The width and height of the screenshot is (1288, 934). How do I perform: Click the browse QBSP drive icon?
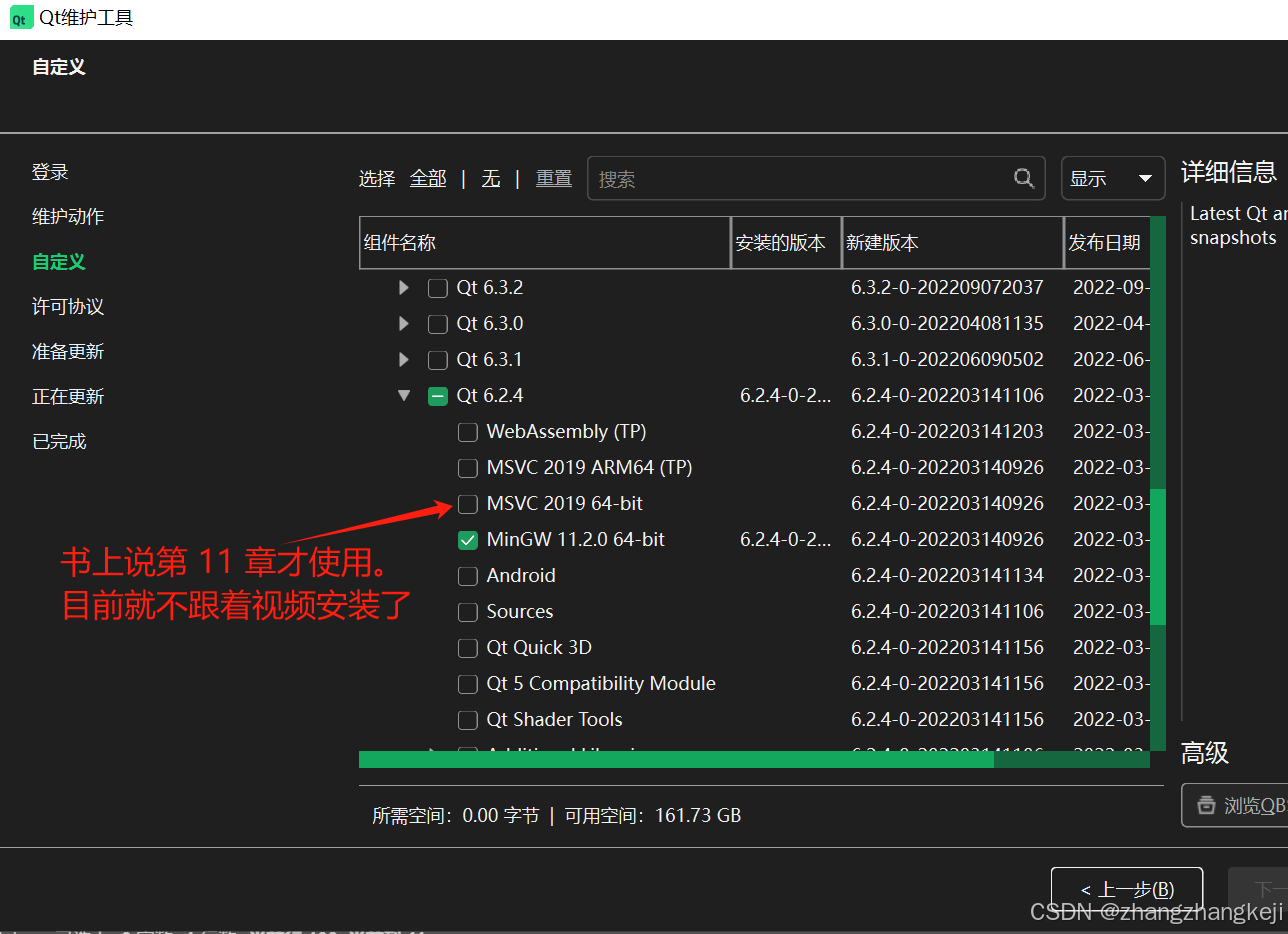coord(1207,805)
